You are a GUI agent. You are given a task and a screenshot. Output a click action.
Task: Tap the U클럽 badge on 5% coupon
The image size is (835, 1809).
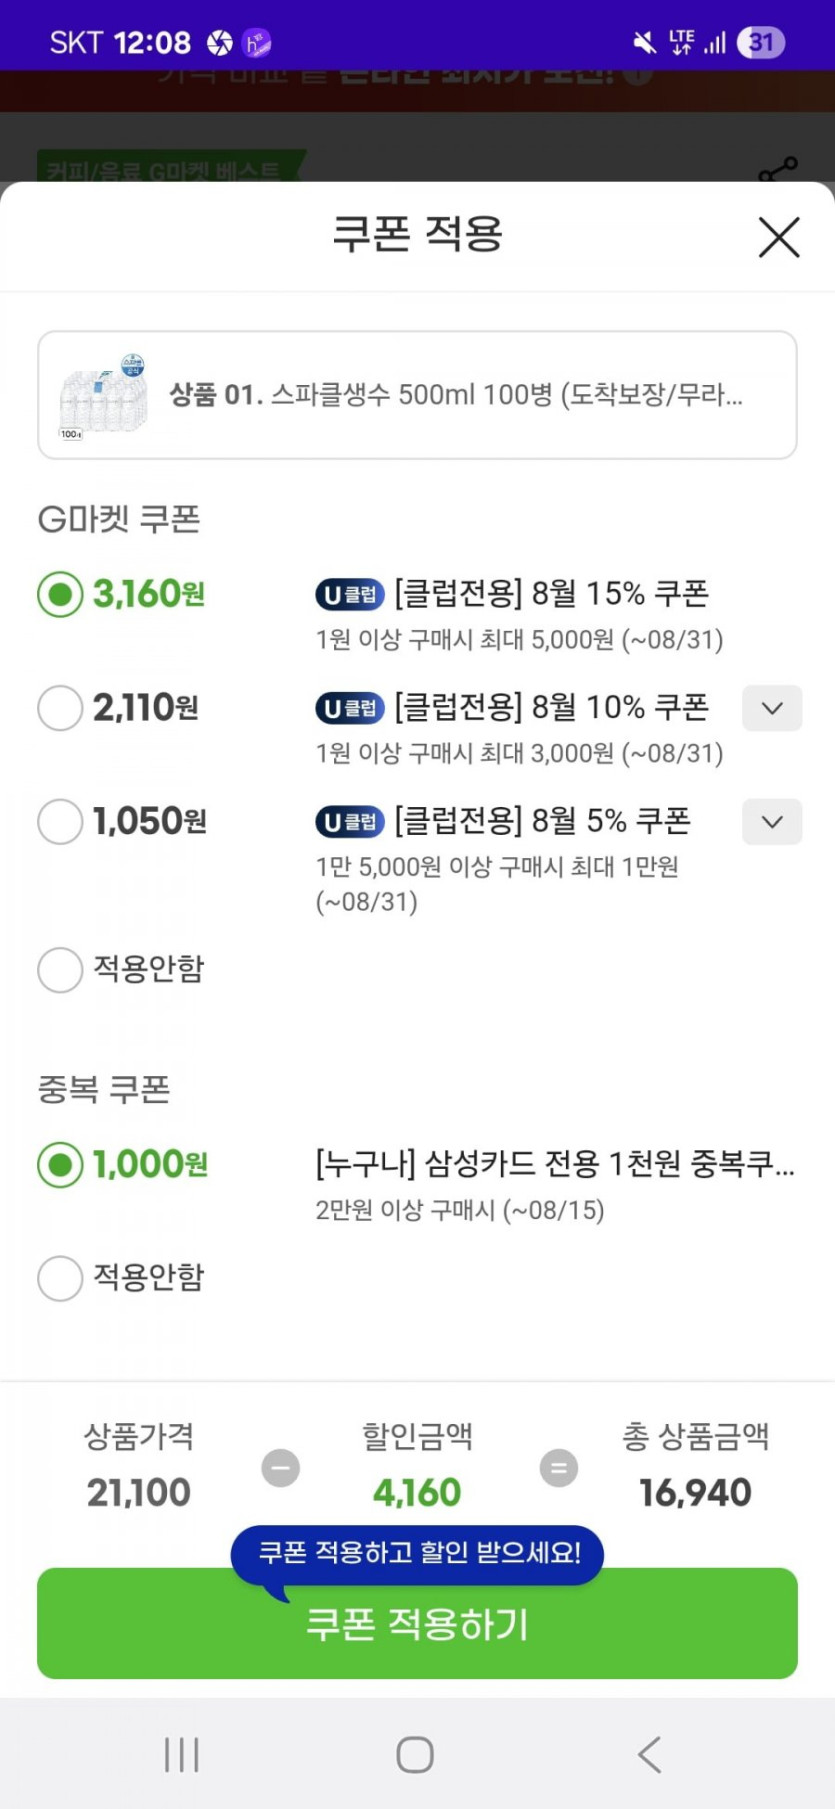[350, 823]
